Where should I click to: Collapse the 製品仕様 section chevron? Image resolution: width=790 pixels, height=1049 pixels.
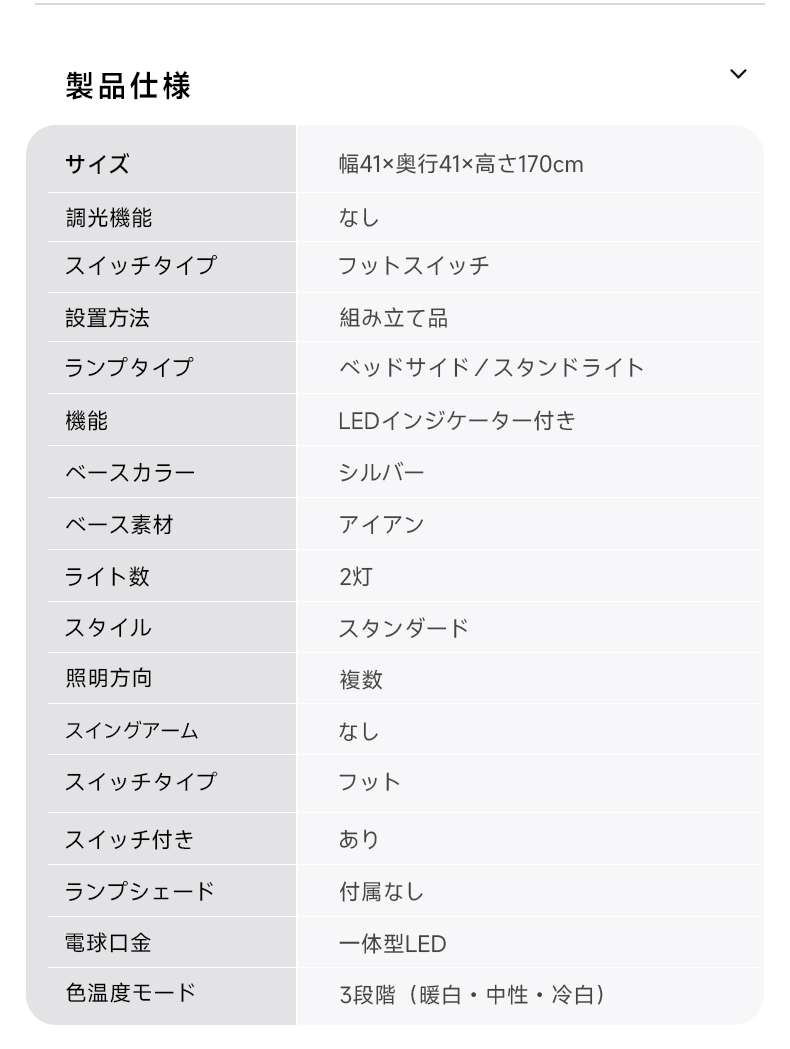pyautogui.click(x=738, y=74)
